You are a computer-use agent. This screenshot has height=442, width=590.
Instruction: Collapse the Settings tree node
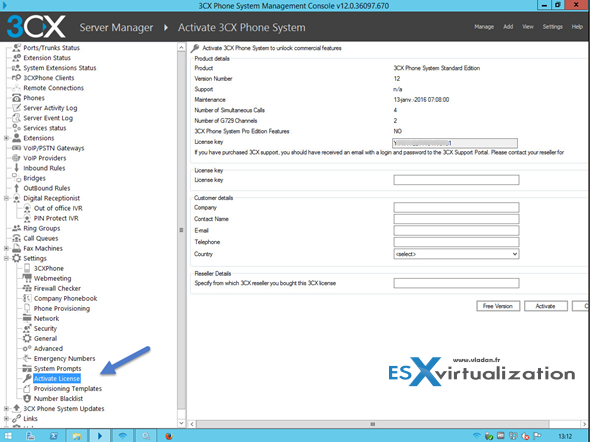[x=6, y=258]
